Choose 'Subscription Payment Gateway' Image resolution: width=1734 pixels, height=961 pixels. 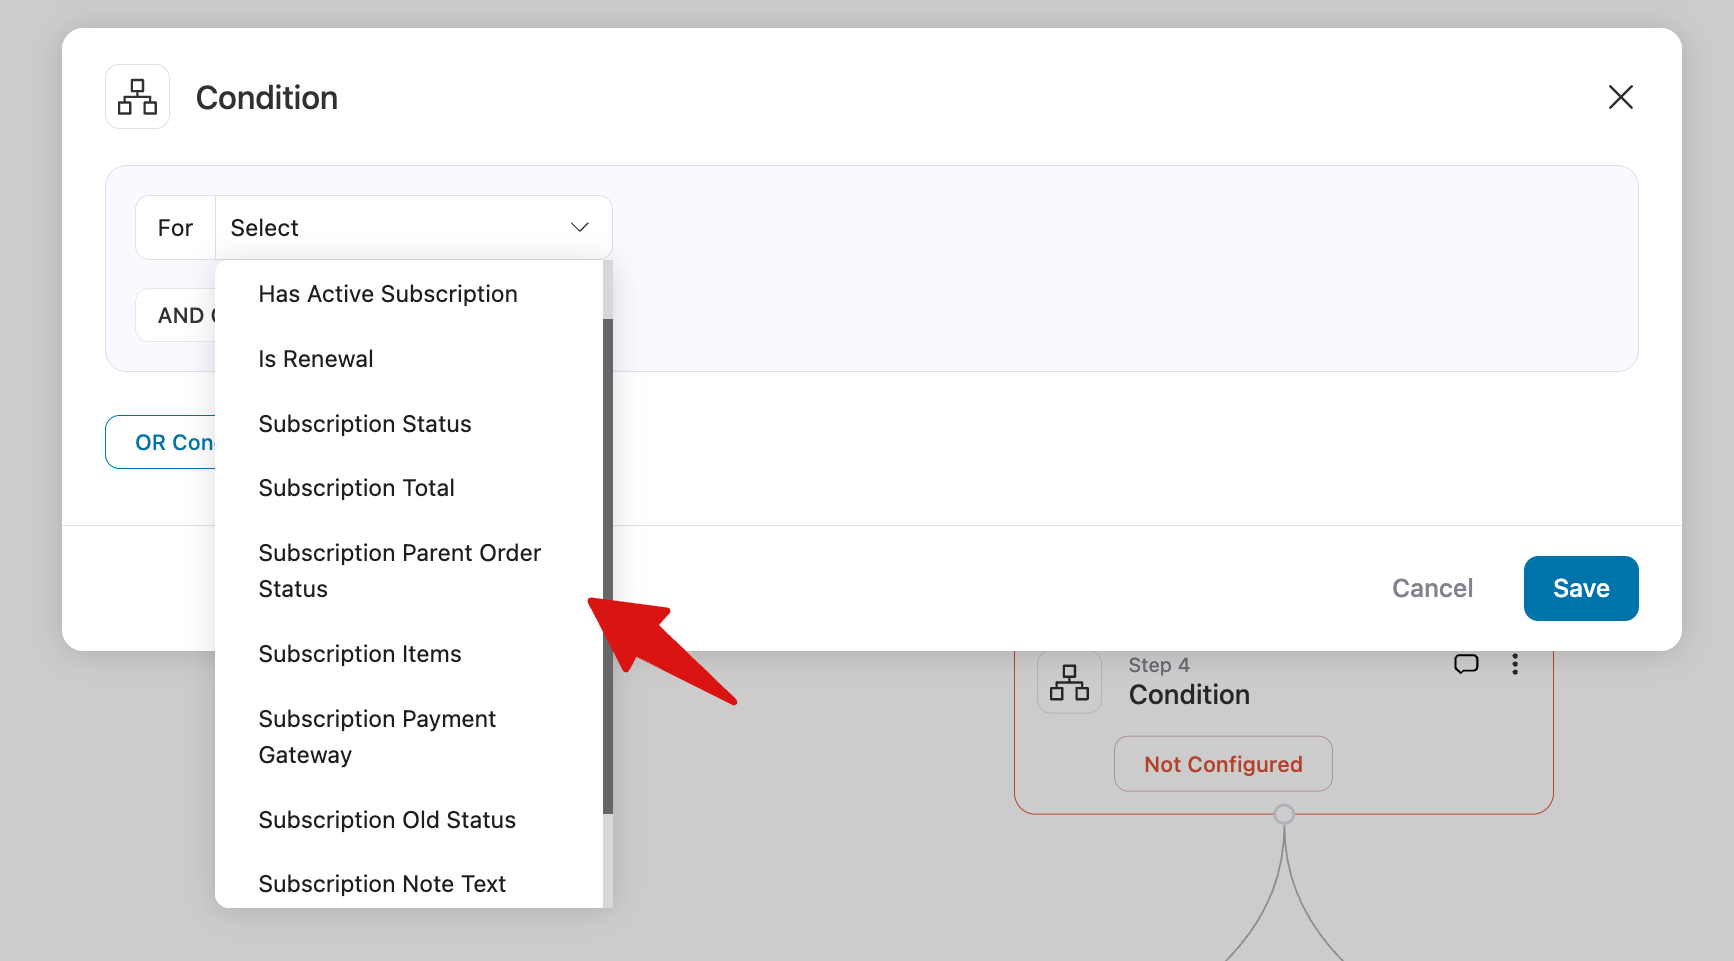tap(377, 736)
